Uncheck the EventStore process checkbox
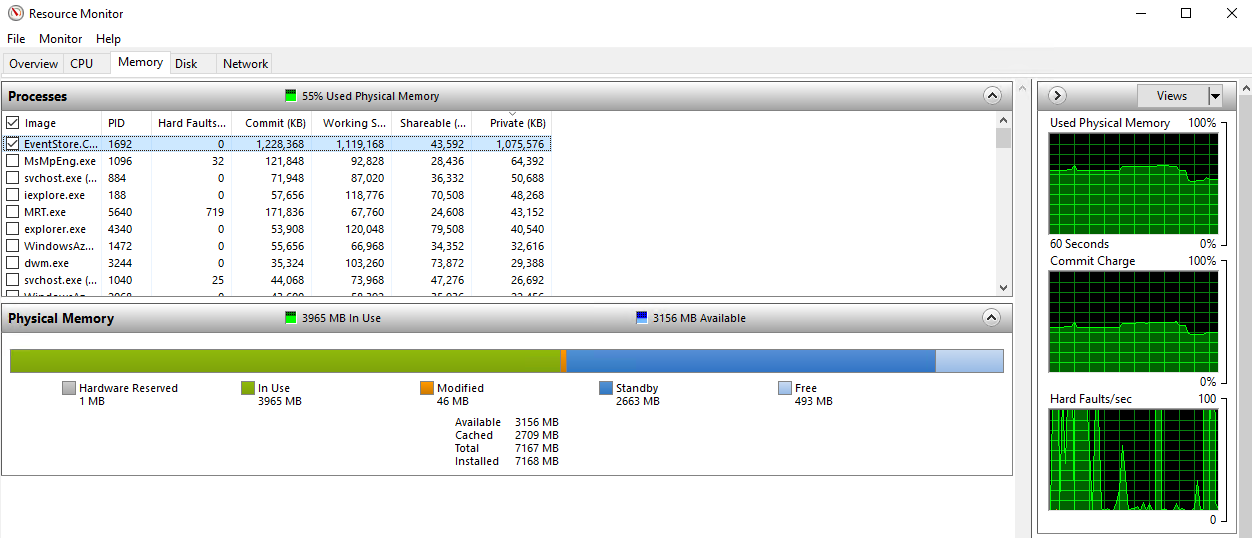 click(x=13, y=144)
